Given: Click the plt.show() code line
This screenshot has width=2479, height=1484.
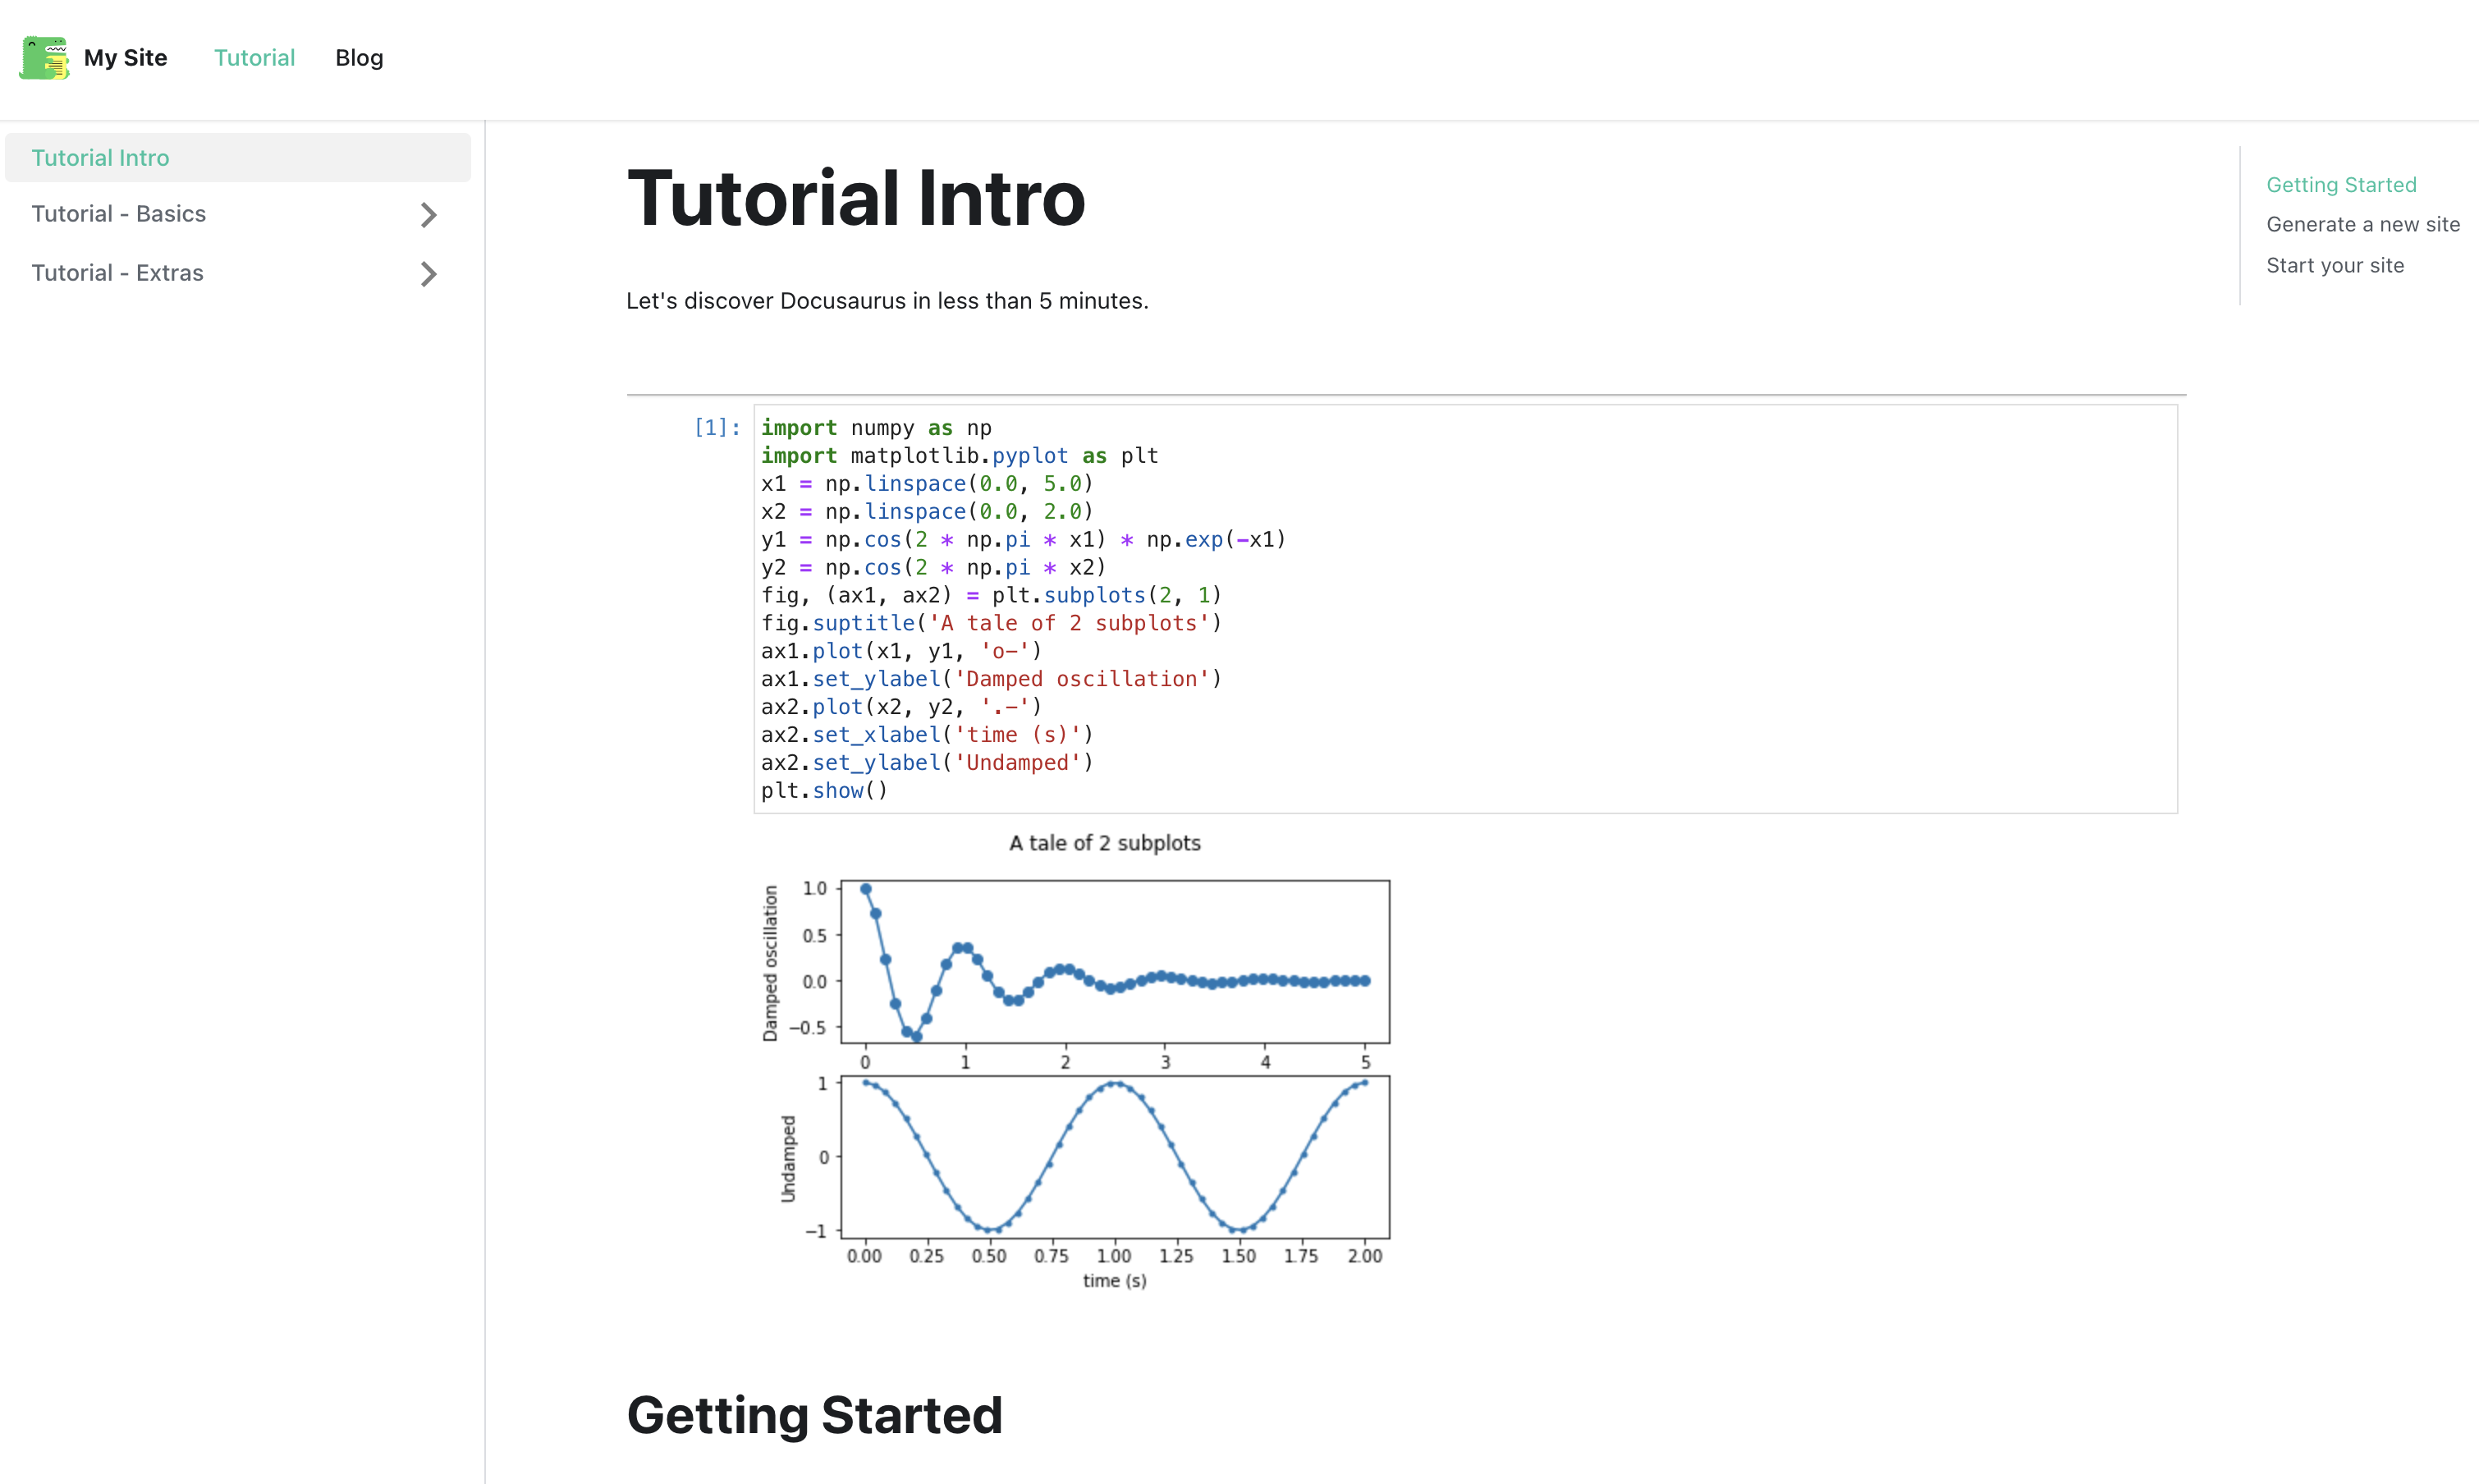Looking at the screenshot, I should point(824,791).
